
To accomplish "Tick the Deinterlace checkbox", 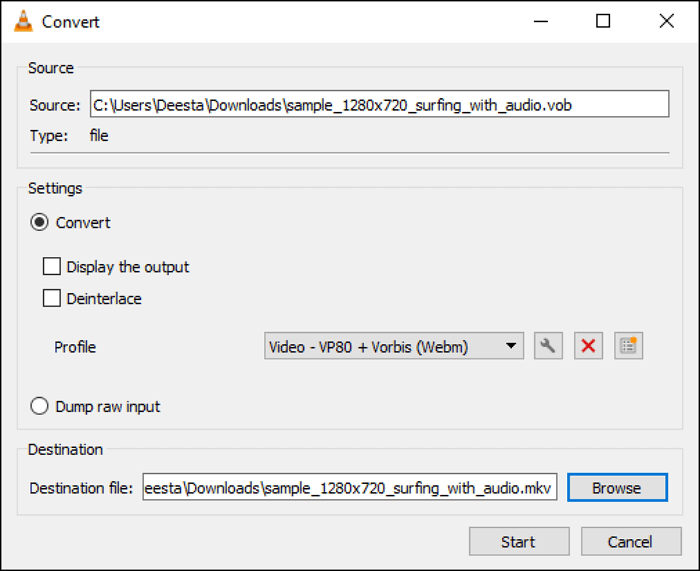I will [x=52, y=298].
